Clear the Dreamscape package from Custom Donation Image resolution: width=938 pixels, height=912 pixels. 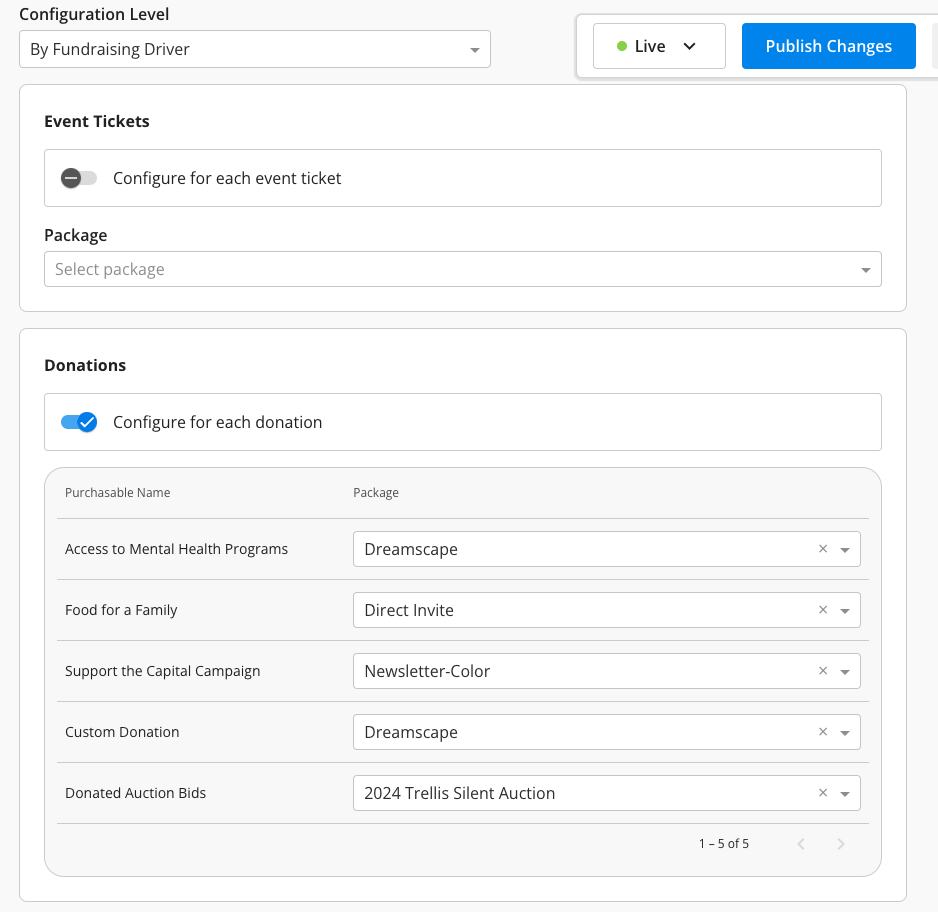coord(822,732)
